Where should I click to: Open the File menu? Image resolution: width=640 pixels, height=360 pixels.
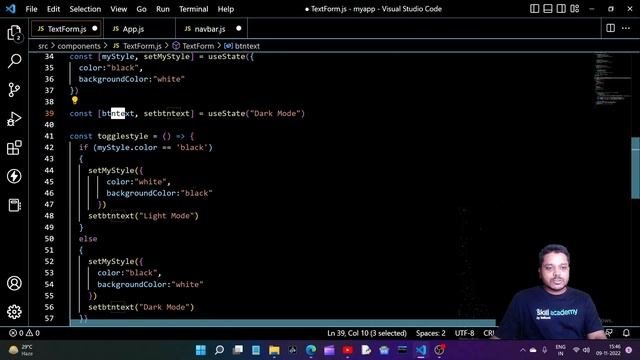(x=31, y=9)
